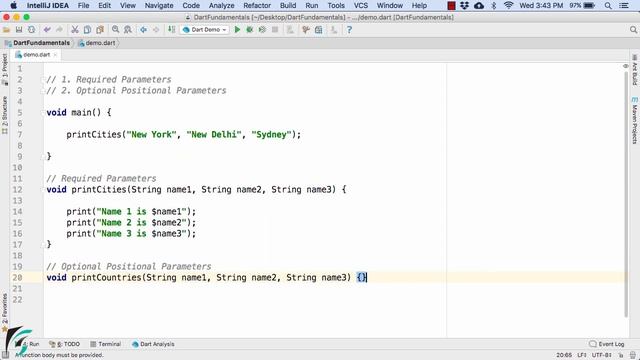
Task: Click the navigate Back arrow icon
Action: (143, 30)
